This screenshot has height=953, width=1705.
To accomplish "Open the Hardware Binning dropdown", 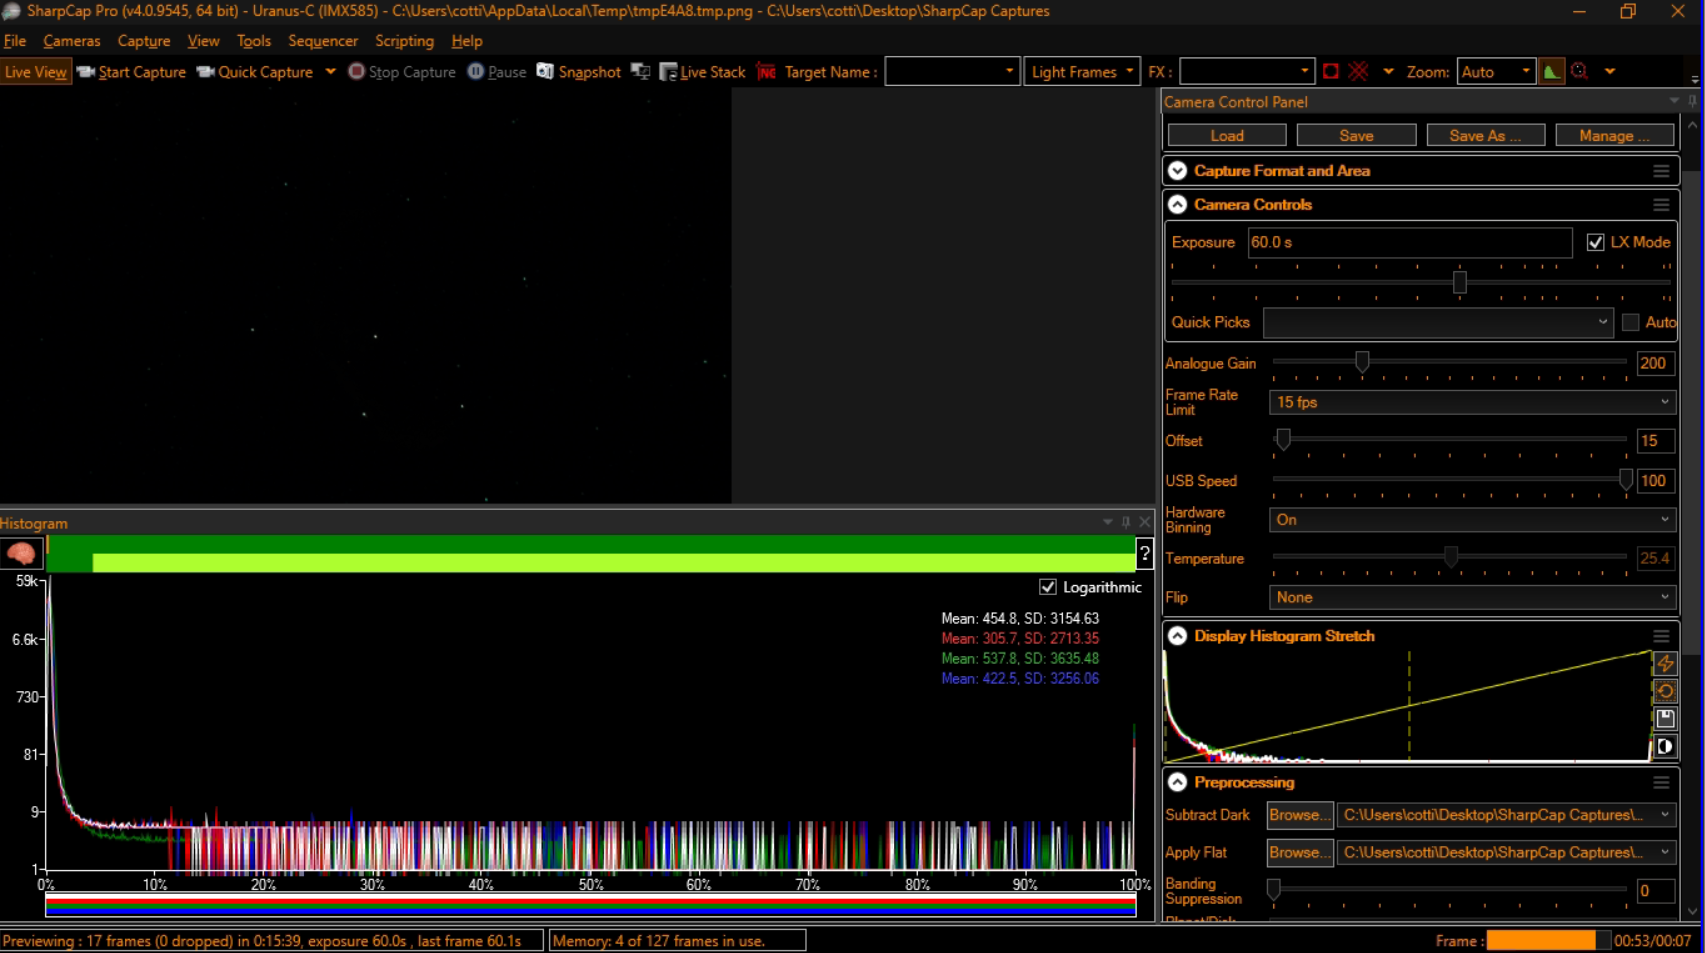I will pos(1472,520).
